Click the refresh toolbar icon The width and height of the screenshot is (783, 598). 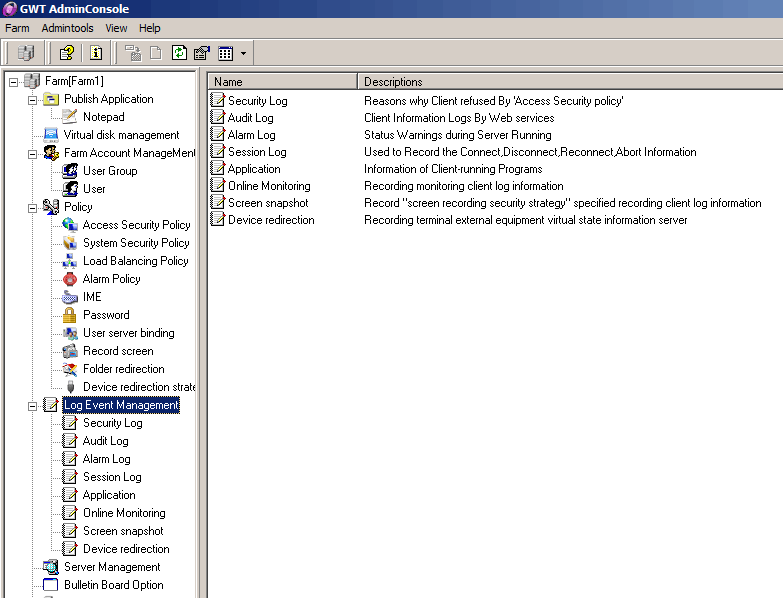click(179, 53)
